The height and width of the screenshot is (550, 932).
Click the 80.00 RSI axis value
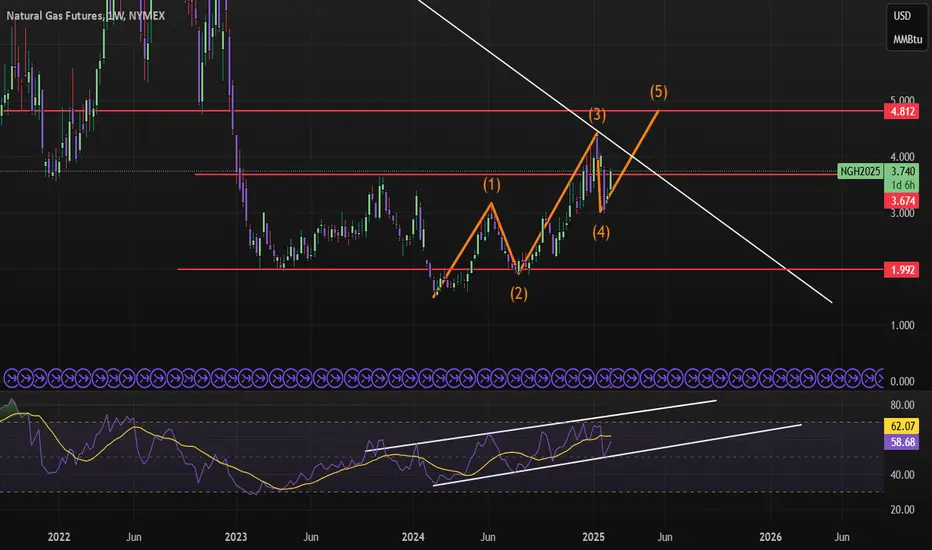902,405
